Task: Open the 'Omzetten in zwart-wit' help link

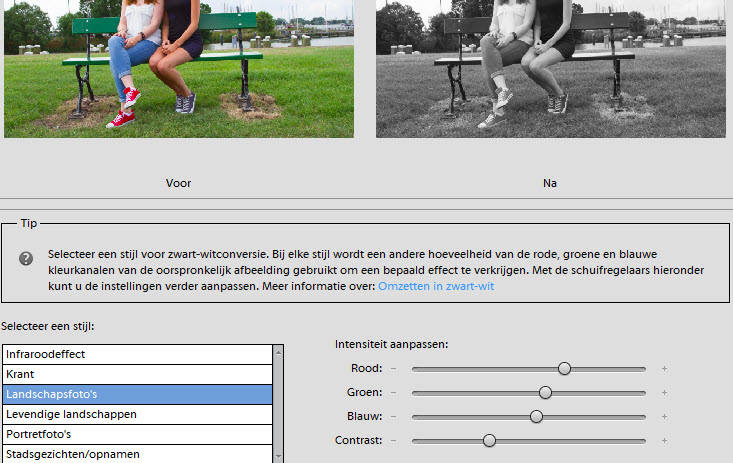Action: click(435, 286)
